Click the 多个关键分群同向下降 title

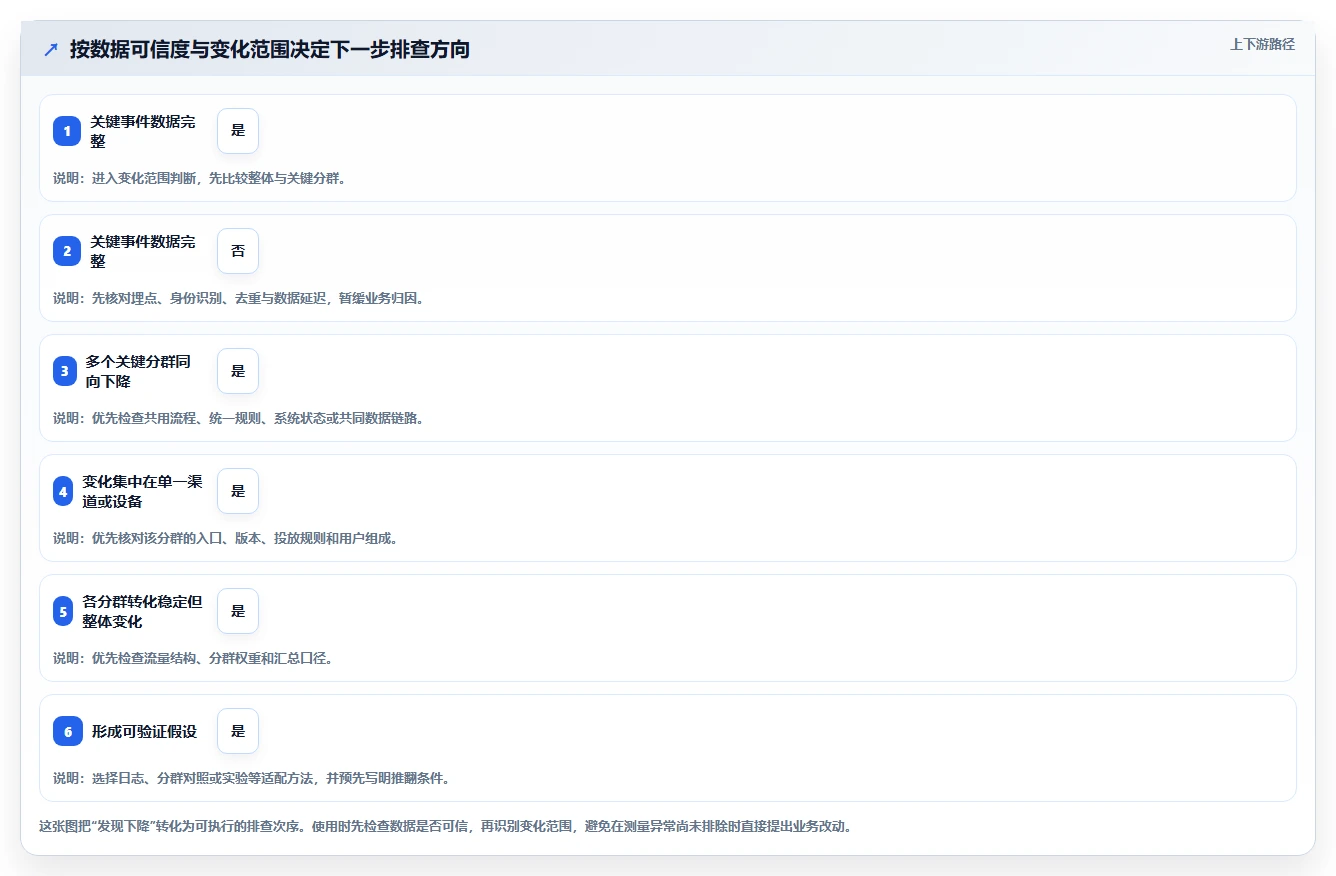pos(138,371)
